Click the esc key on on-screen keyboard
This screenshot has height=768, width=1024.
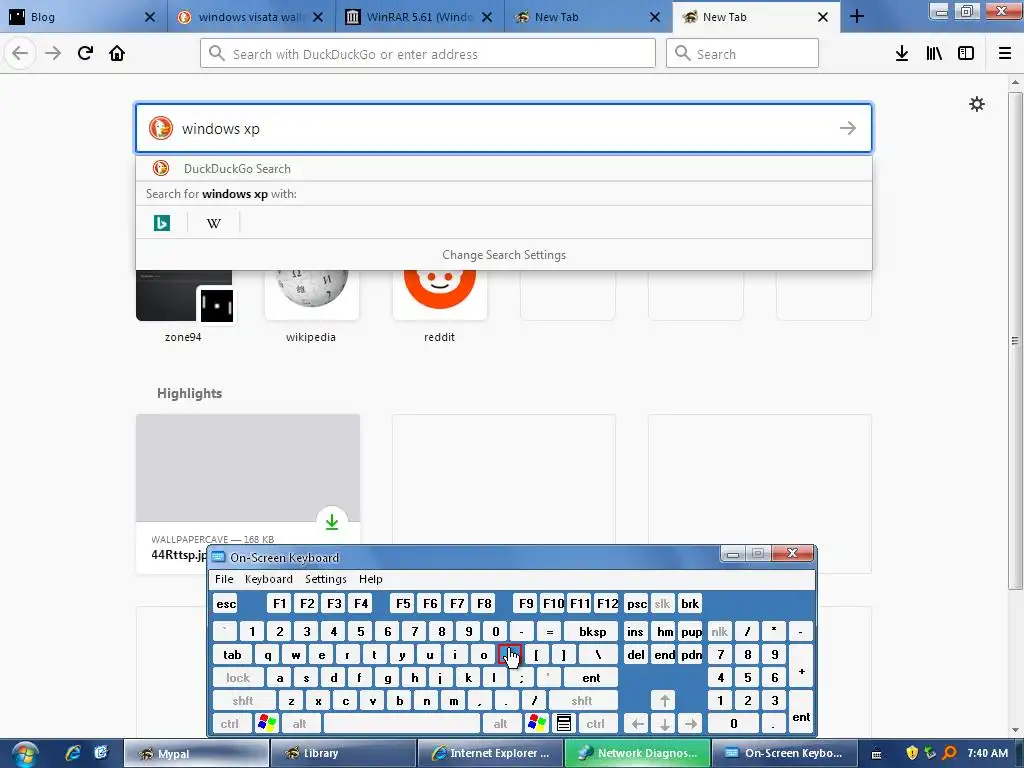click(226, 603)
